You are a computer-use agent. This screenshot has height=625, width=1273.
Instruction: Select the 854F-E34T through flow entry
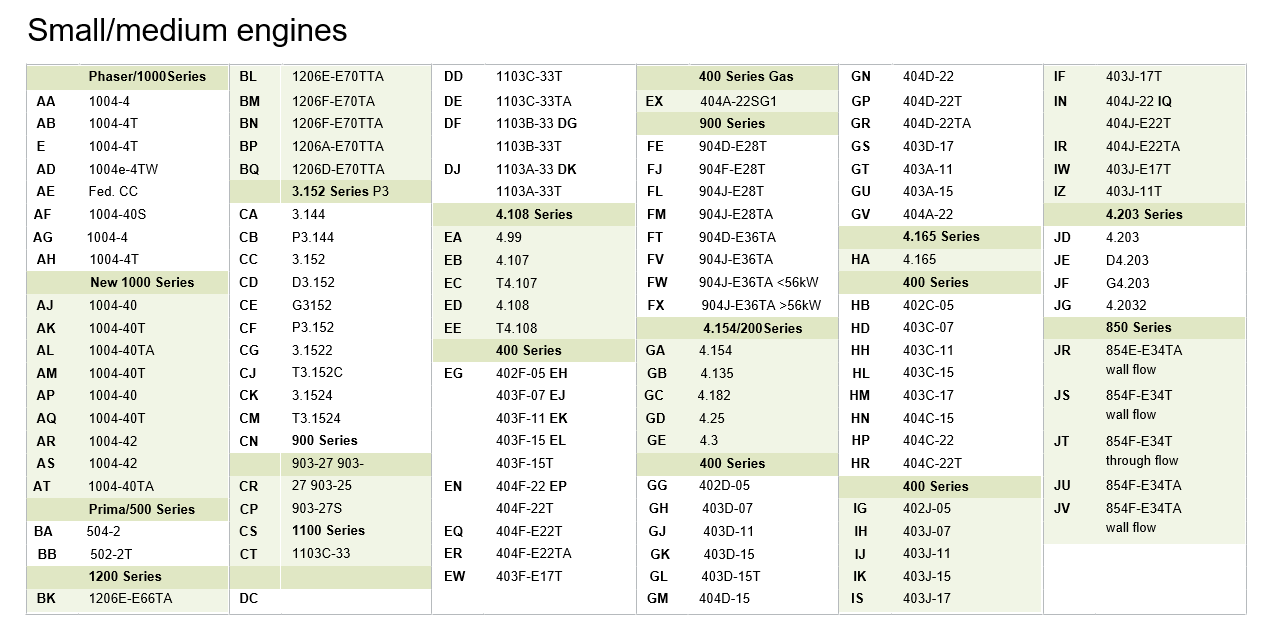[x=1142, y=451]
